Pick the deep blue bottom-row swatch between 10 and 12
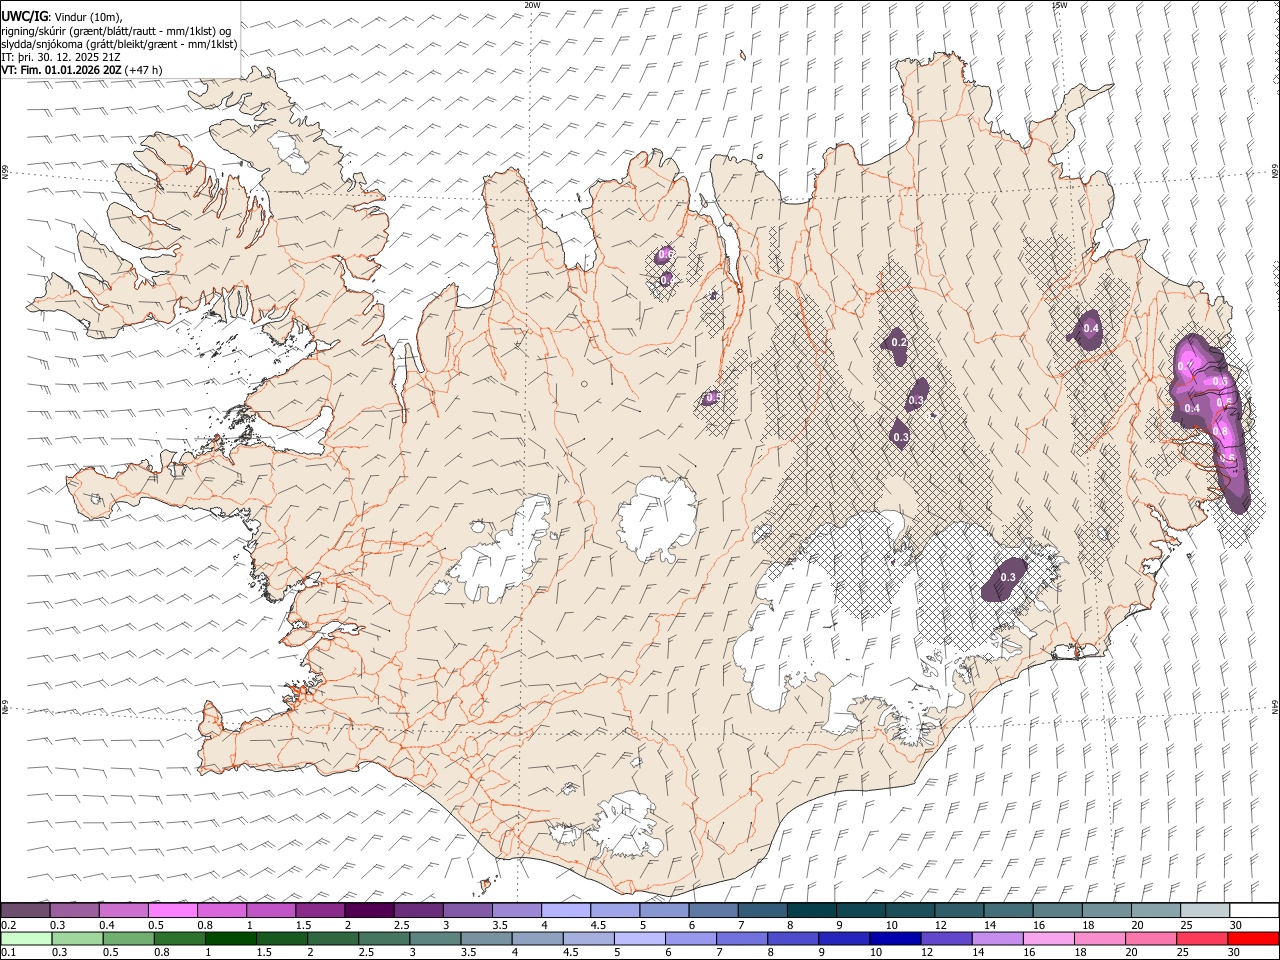 pos(893,938)
